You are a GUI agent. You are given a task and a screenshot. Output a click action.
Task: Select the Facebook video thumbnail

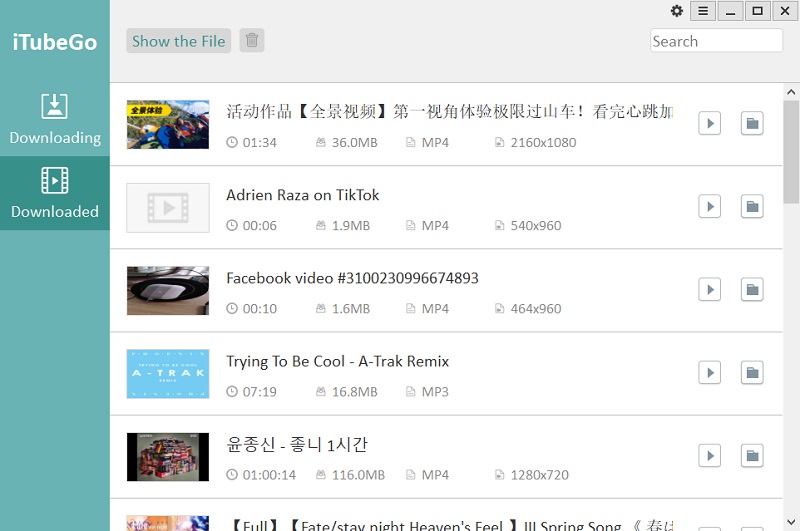pos(168,291)
